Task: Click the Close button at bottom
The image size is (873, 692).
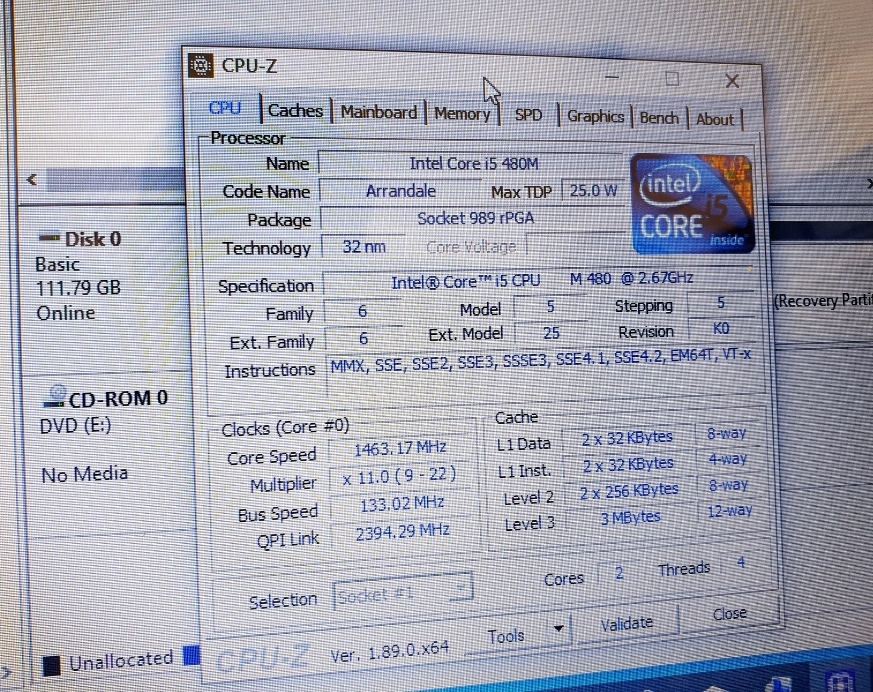Action: 729,614
